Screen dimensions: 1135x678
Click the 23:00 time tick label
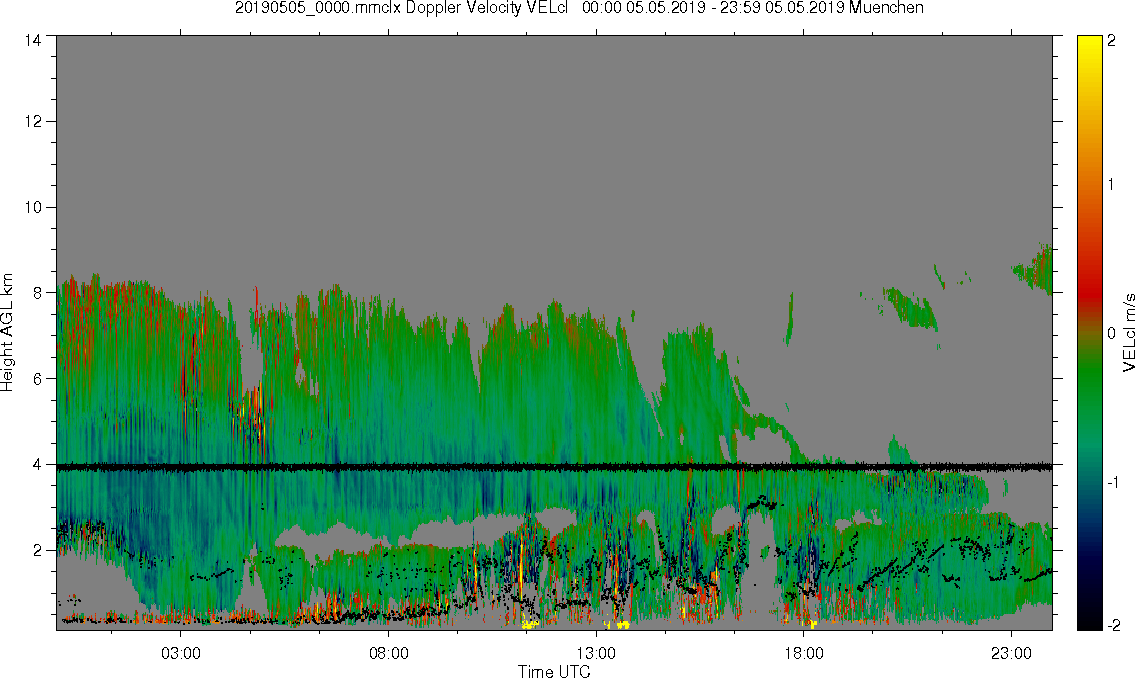point(1011,653)
